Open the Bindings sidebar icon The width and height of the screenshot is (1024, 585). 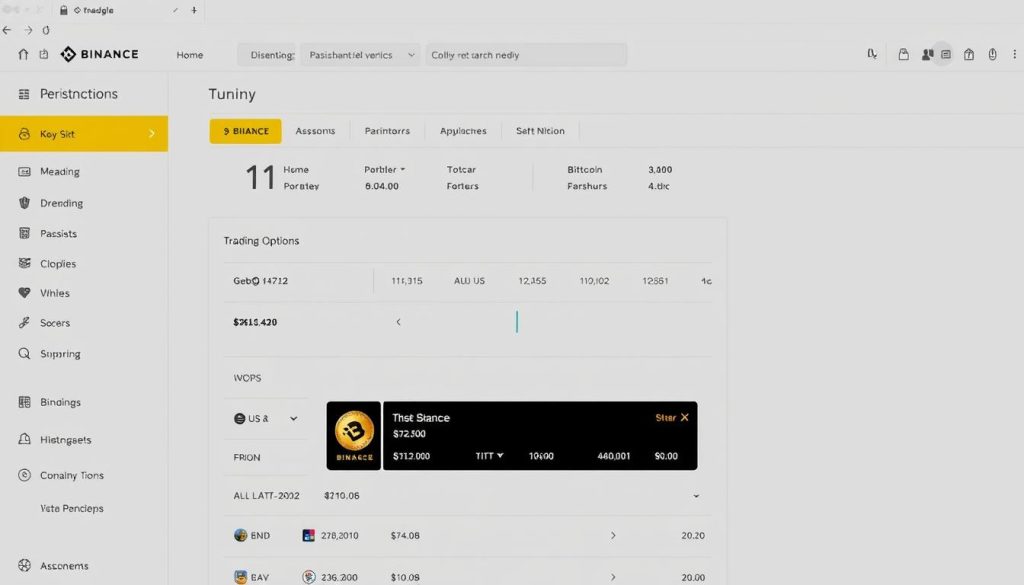24,402
